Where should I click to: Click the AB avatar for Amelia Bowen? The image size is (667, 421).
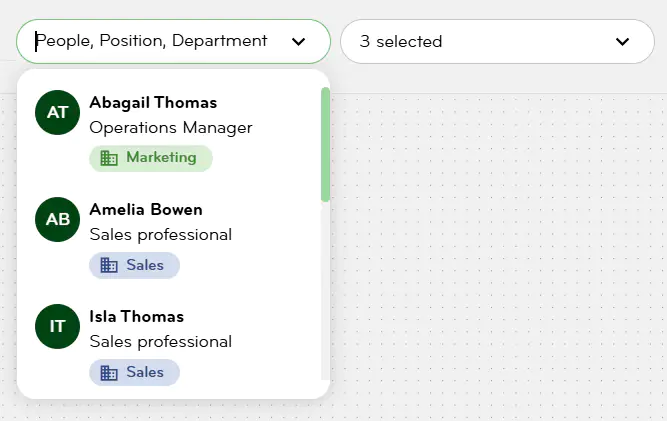pos(57,219)
